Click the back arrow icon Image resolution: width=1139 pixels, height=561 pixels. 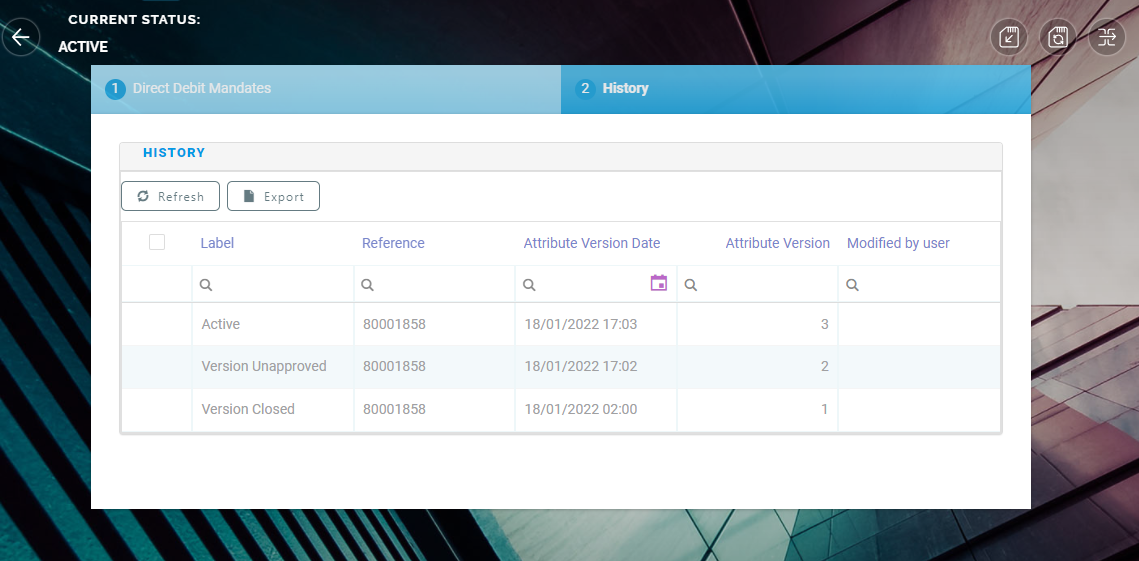[20, 38]
